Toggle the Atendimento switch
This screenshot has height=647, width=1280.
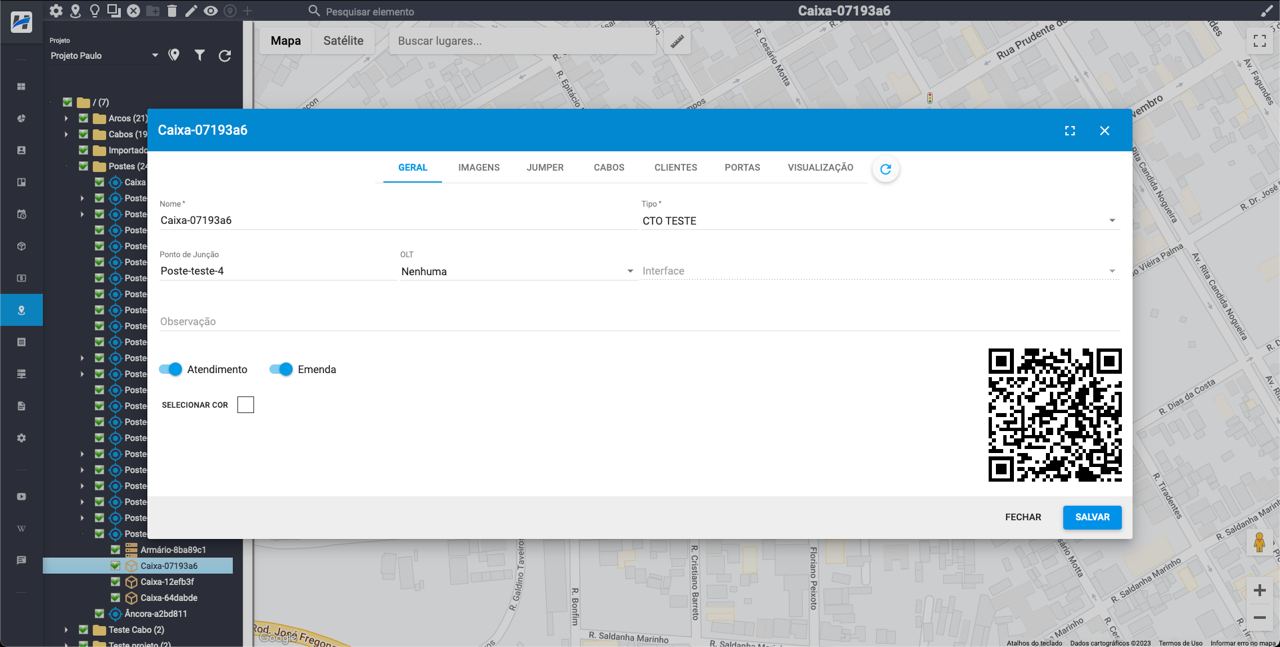[x=171, y=369]
